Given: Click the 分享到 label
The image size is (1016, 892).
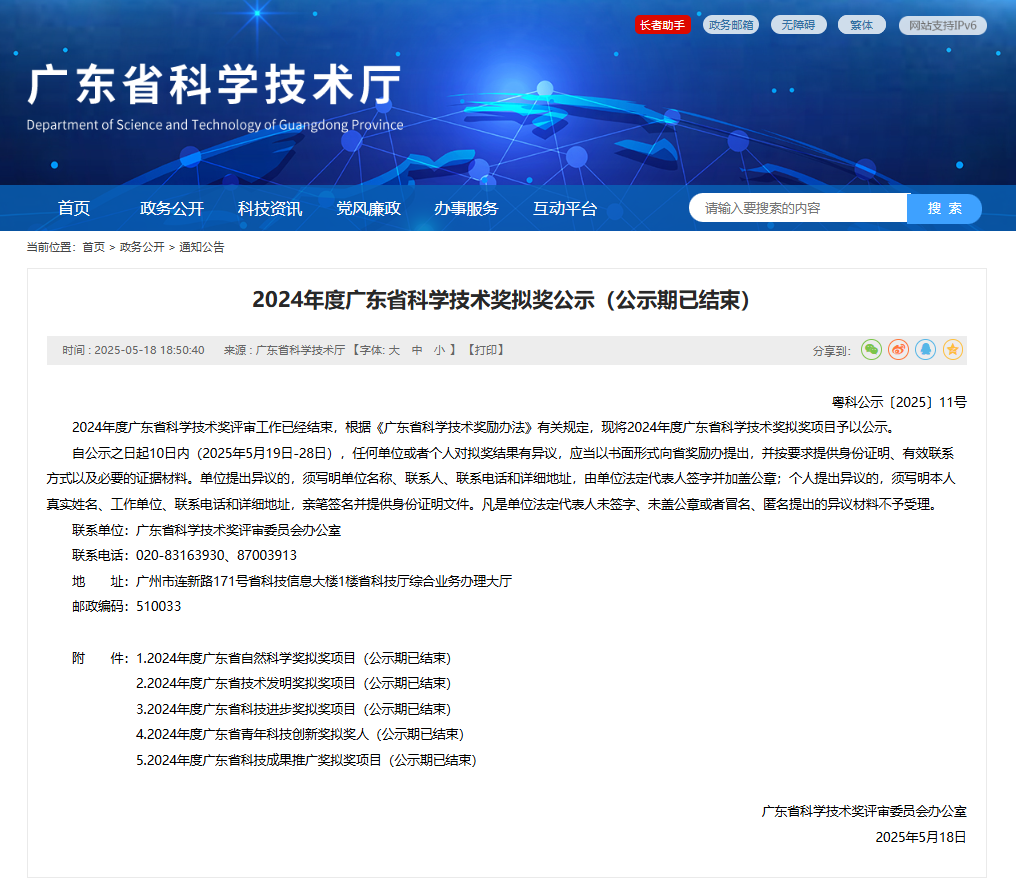Looking at the screenshot, I should (831, 350).
